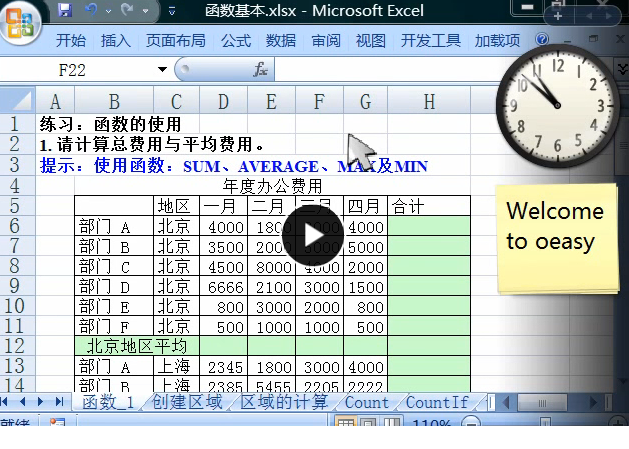
Task: Go to previous sheet tab arrow
Action: click(22, 401)
